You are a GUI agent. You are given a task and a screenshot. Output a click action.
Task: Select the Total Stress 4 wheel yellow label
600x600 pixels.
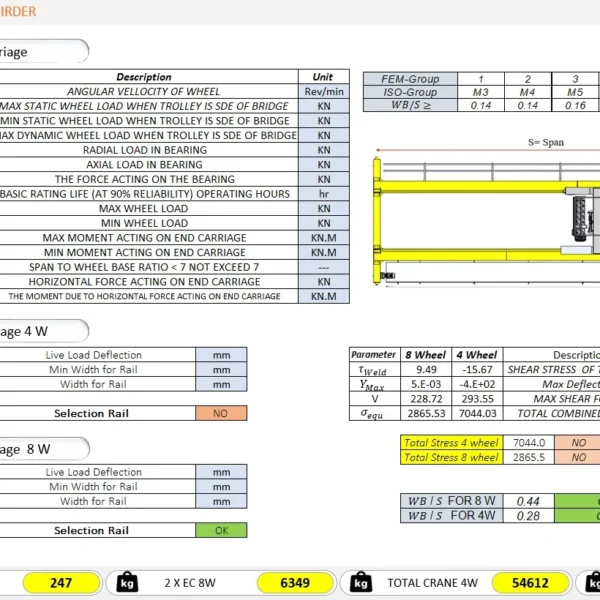(452, 443)
